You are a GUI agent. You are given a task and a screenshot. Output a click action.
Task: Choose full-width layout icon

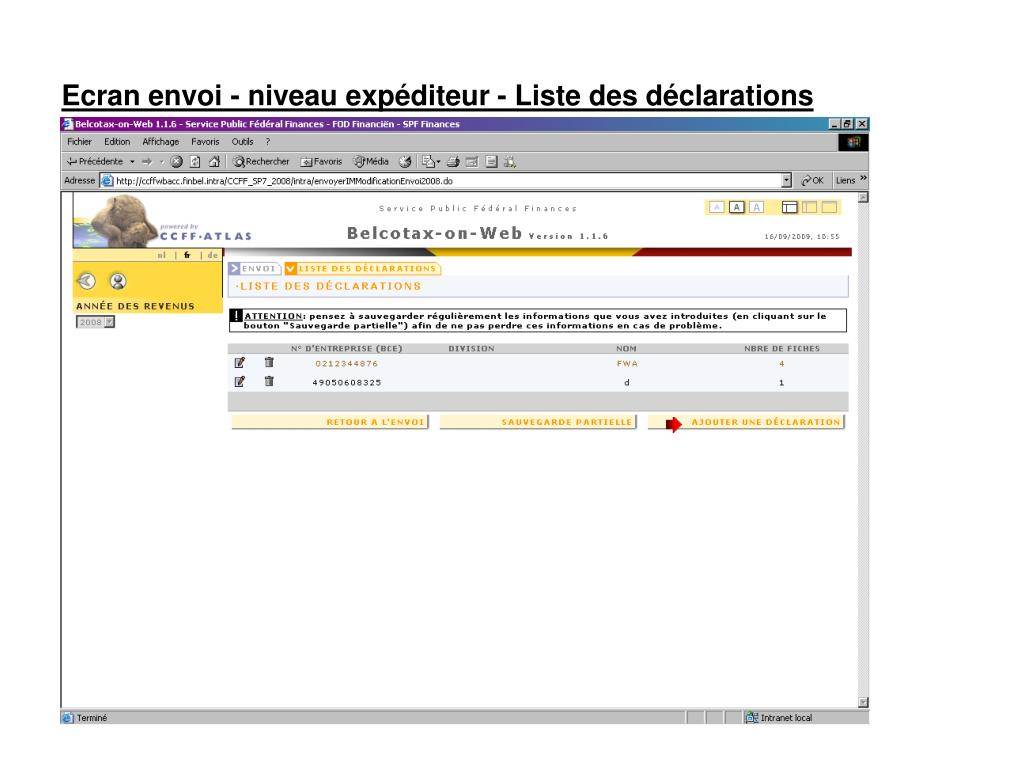[829, 207]
